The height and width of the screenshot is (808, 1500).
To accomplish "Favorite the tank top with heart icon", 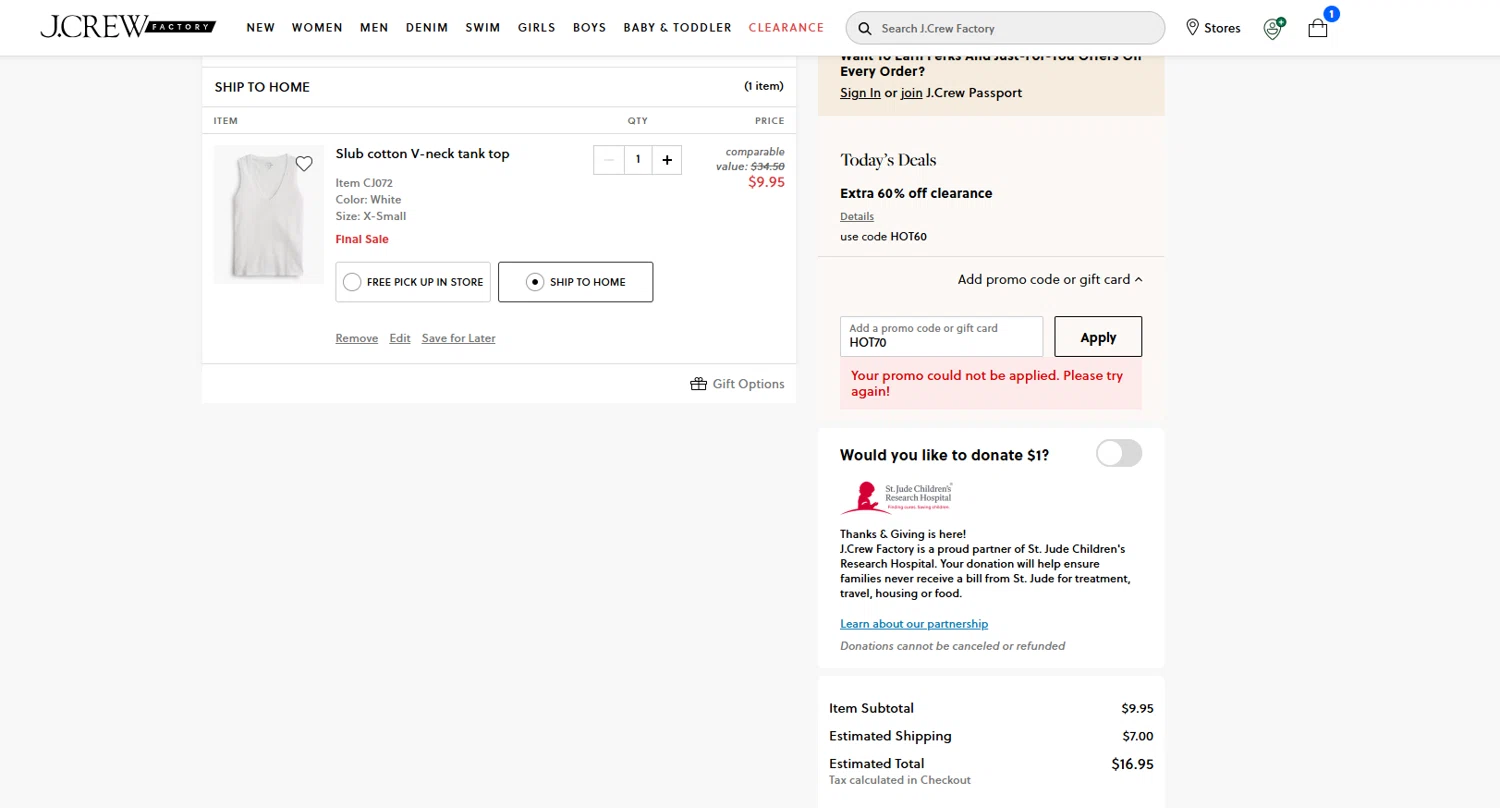I will 304,163.
